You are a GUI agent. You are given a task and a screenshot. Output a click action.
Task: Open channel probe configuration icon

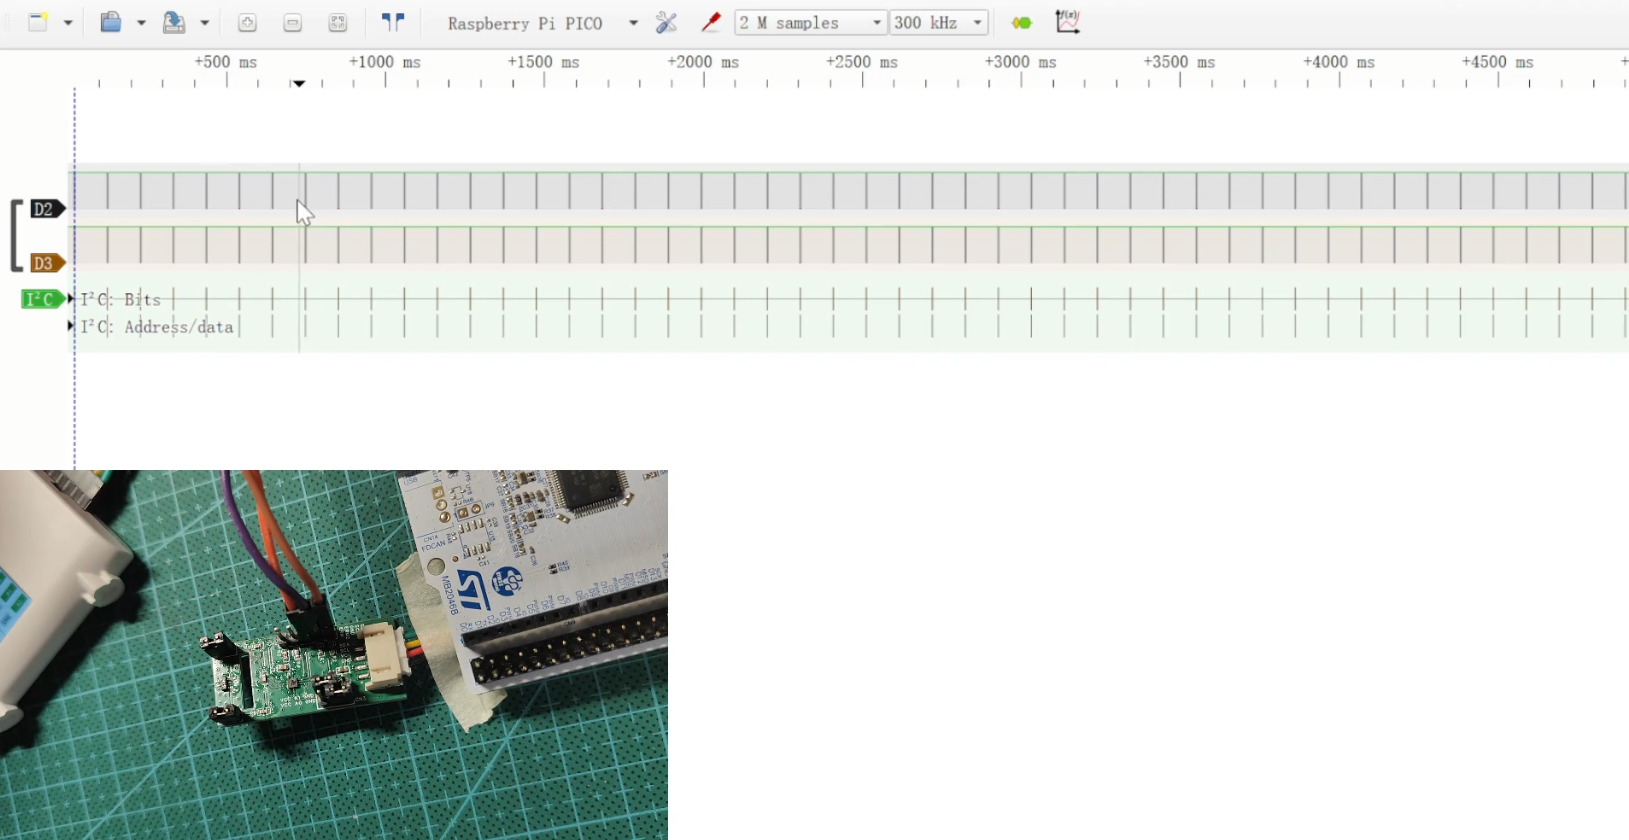tap(711, 22)
